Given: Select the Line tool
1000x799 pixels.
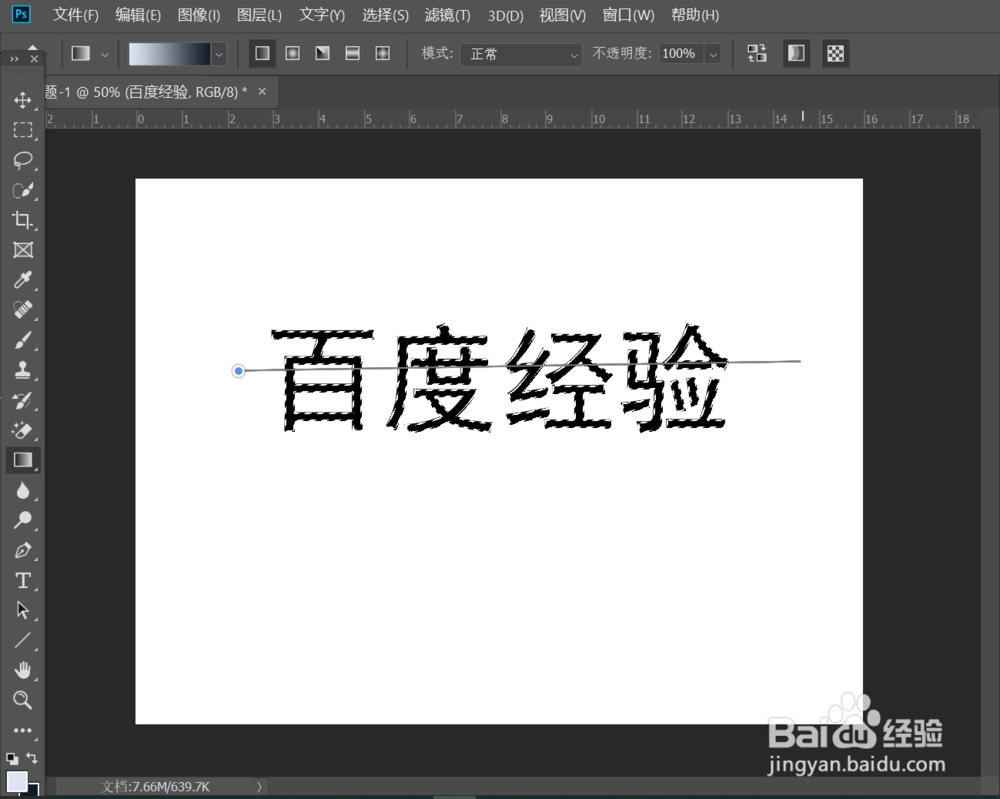Looking at the screenshot, I should coord(23,640).
